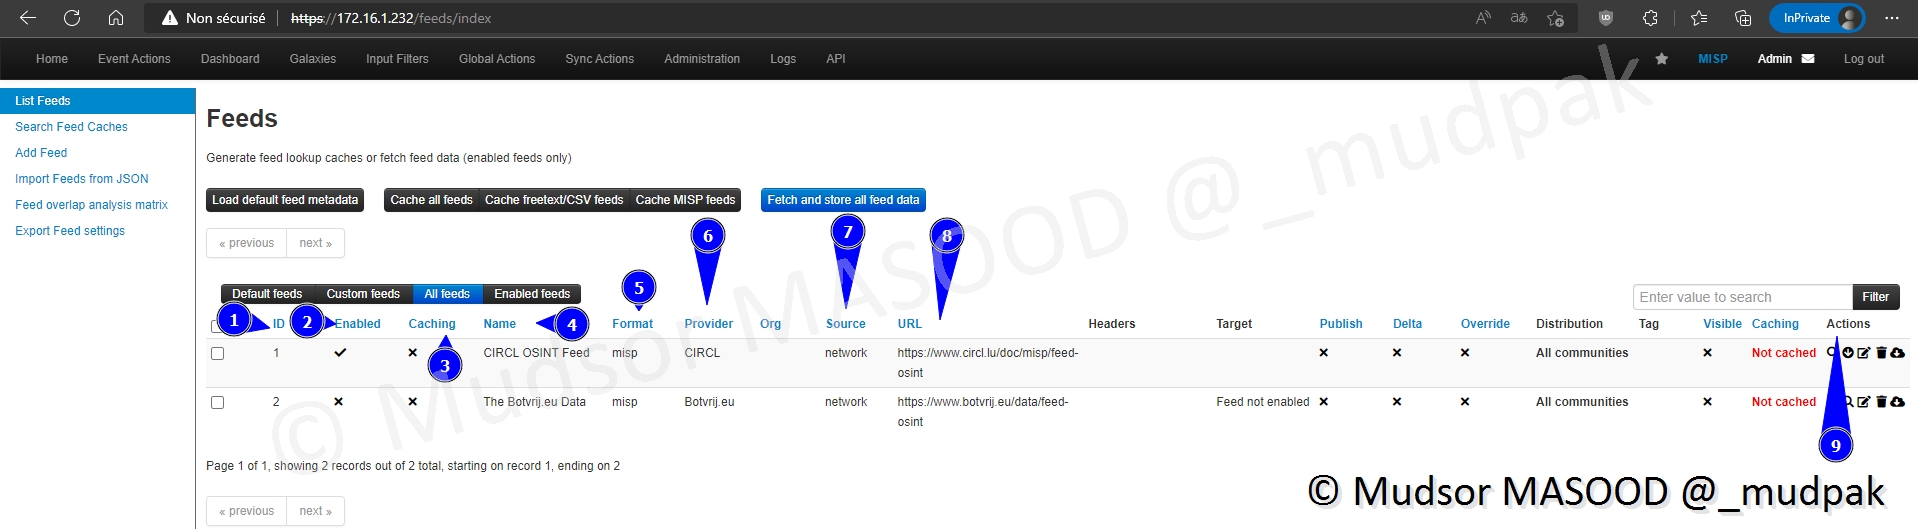The image size is (1918, 529).
Task: Edit The Botvrij.eu Data feed
Action: pyautogui.click(x=1864, y=402)
